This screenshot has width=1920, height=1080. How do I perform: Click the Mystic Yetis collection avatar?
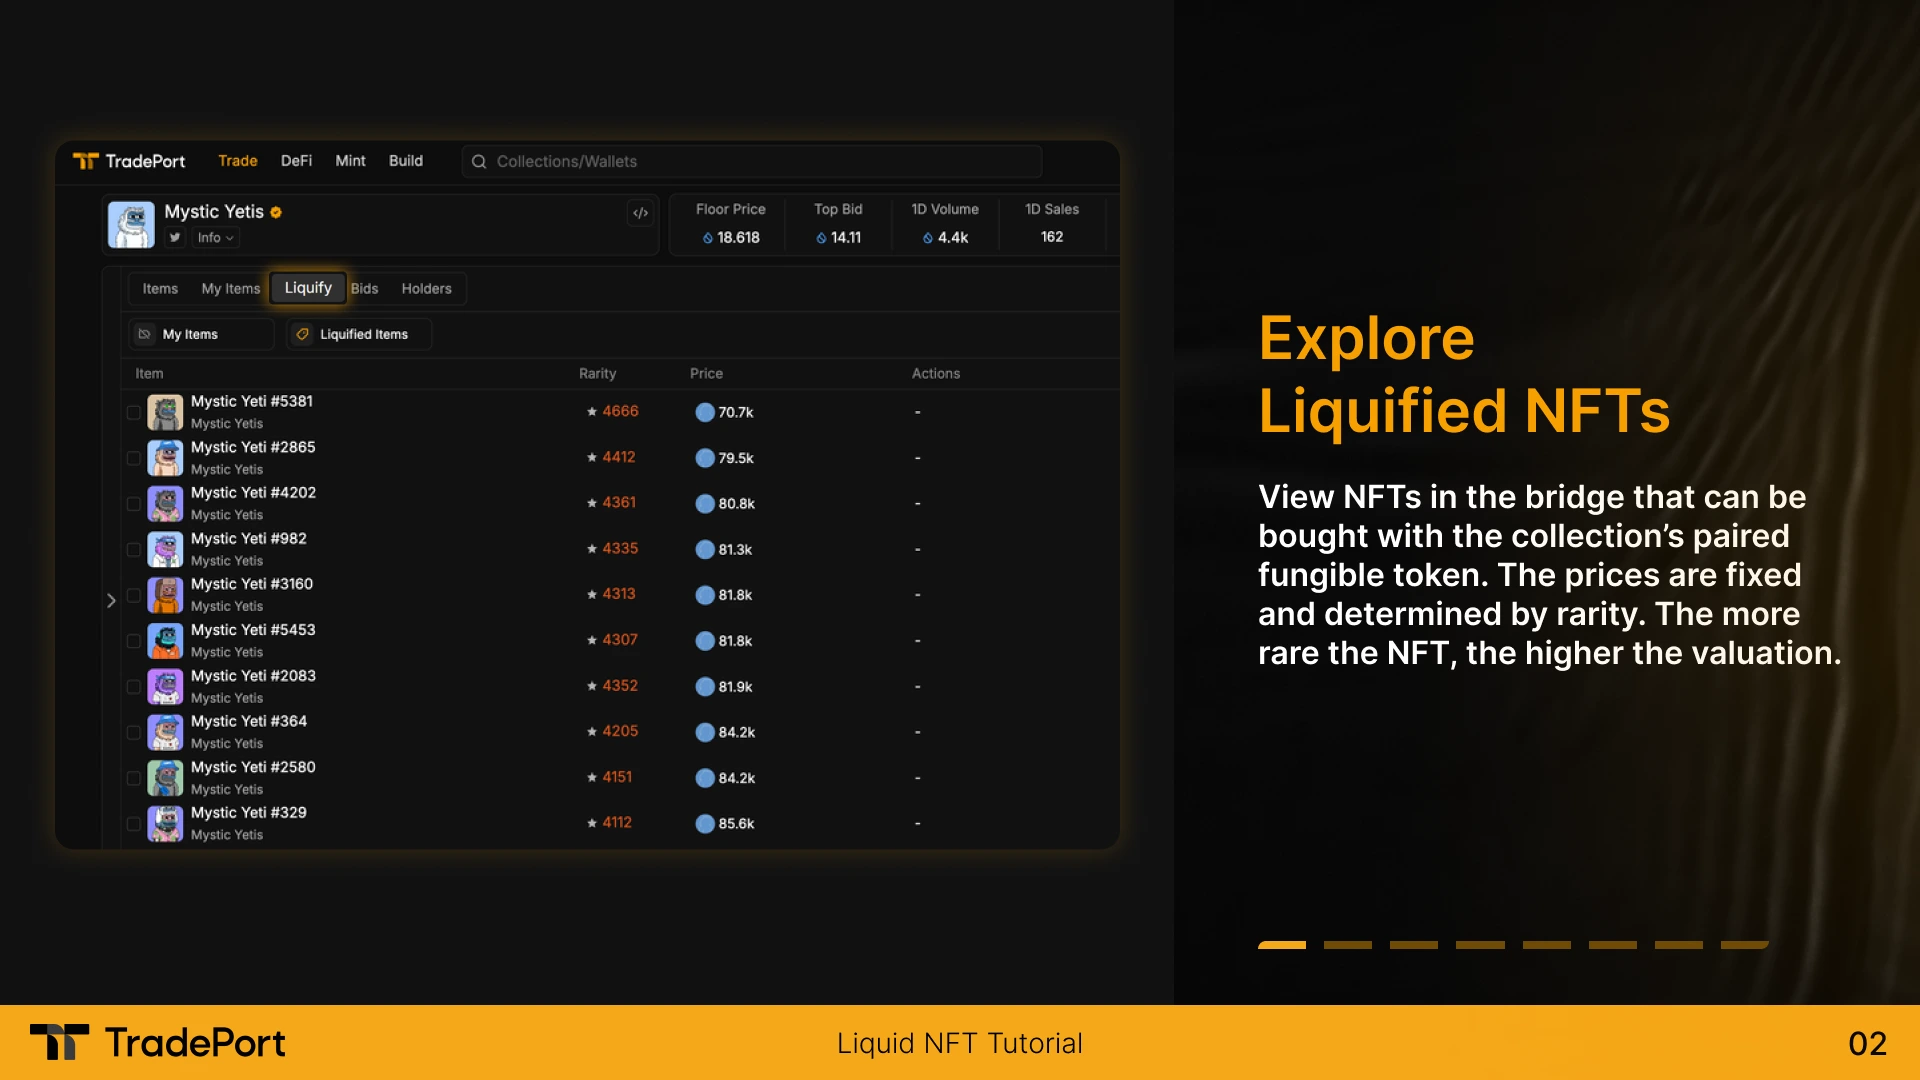(x=131, y=224)
